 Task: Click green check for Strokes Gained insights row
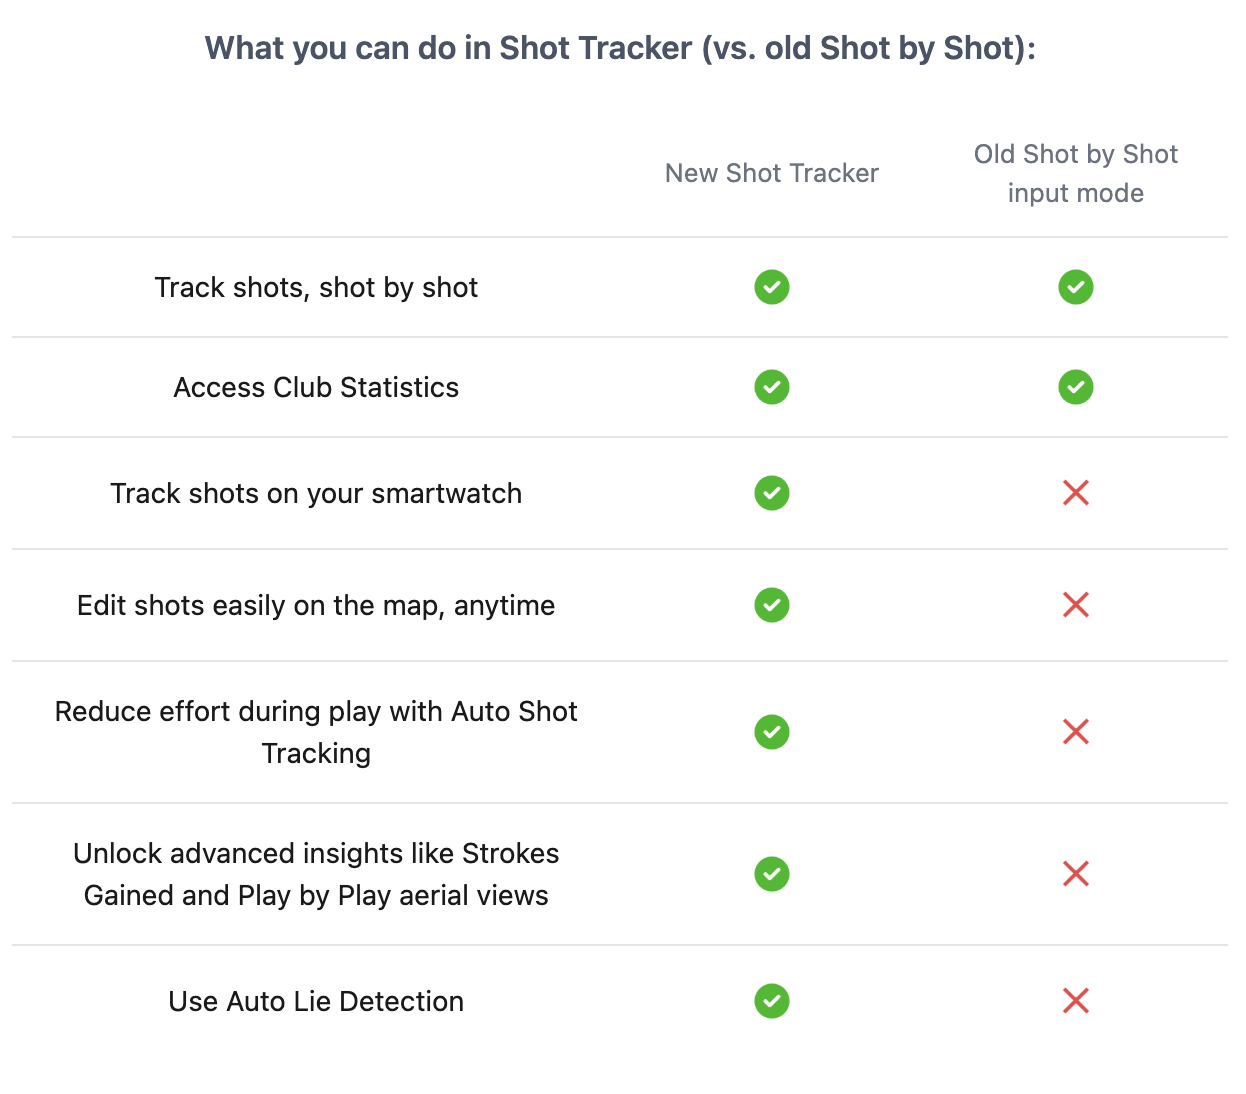click(771, 874)
